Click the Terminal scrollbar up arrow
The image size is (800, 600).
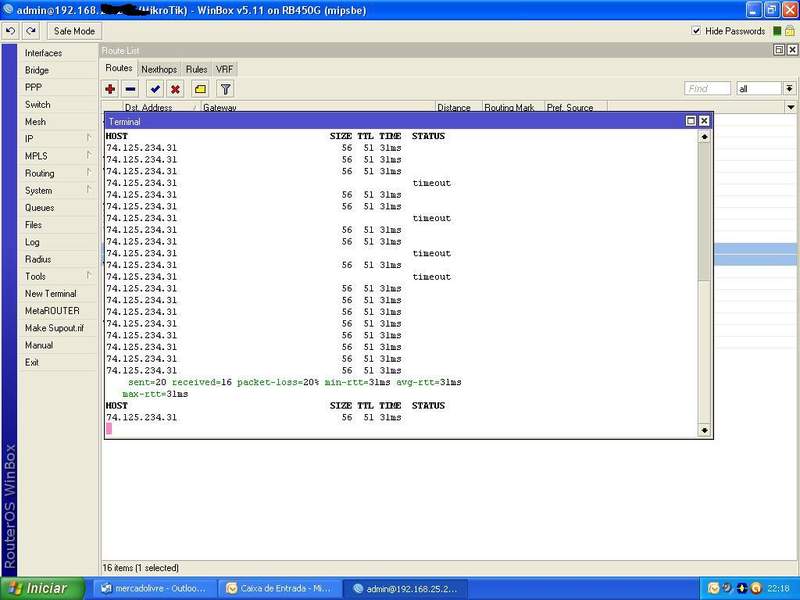click(x=704, y=137)
